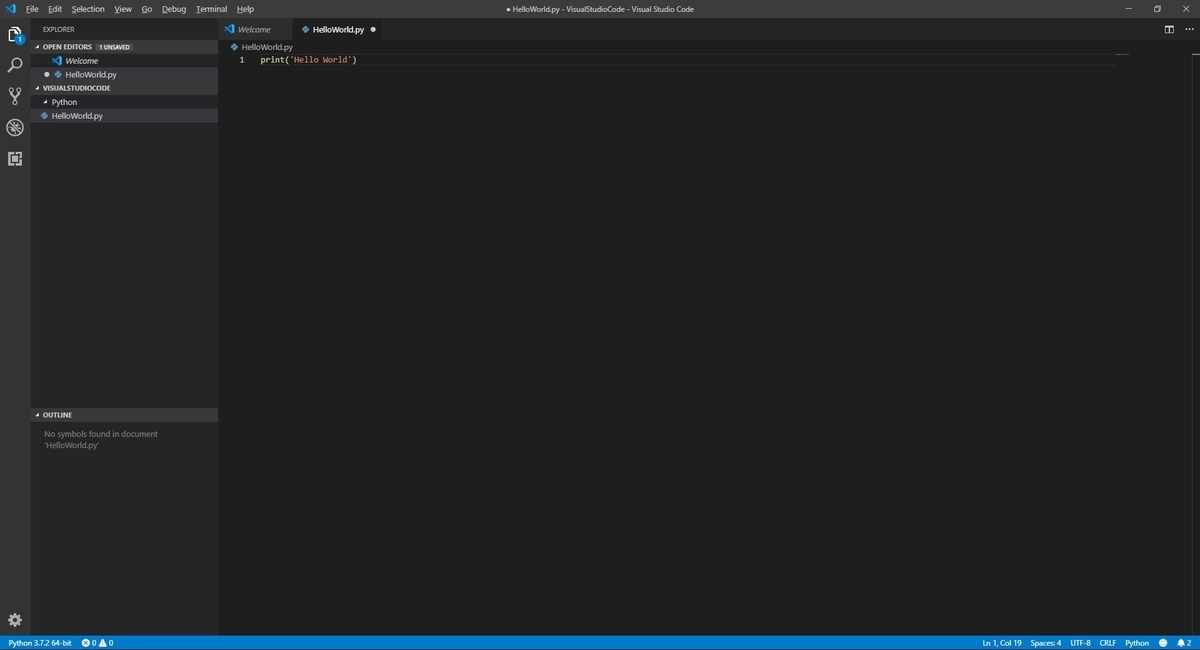The height and width of the screenshot is (650, 1200).
Task: Open the Explorer view in activity bar
Action: click(15, 35)
